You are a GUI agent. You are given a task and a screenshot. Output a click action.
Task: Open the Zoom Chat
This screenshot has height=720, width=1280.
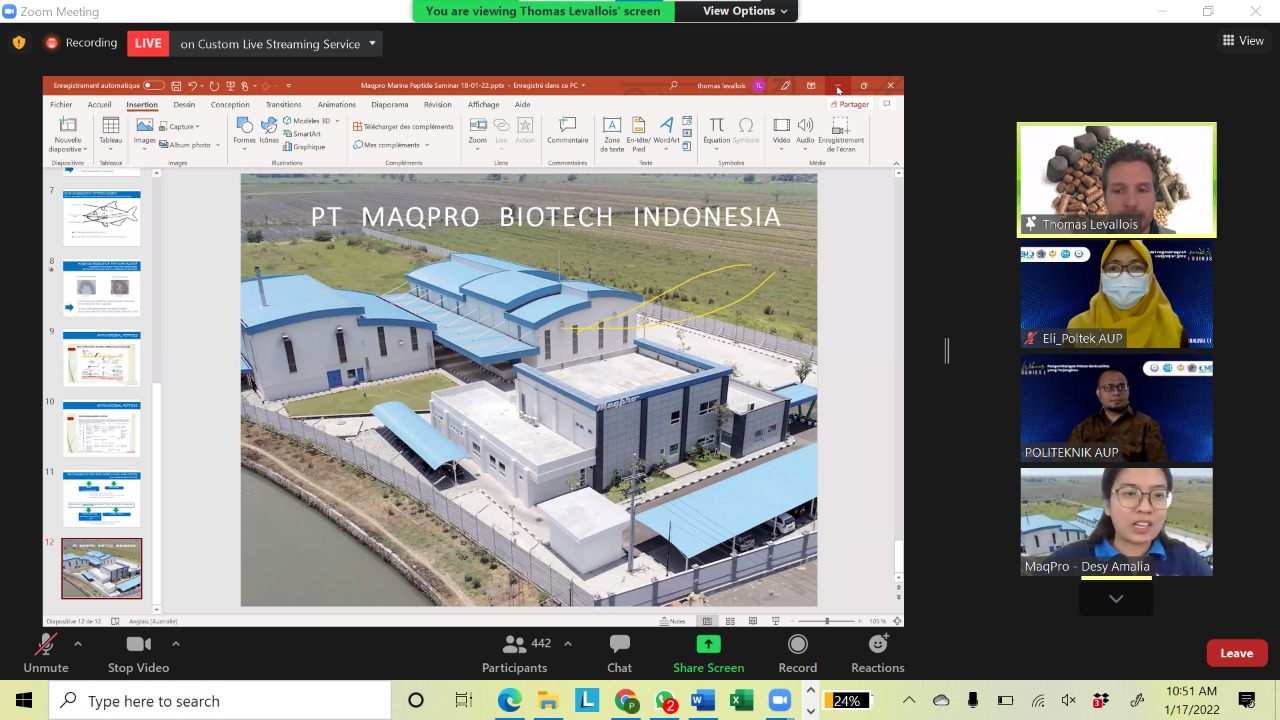point(619,654)
